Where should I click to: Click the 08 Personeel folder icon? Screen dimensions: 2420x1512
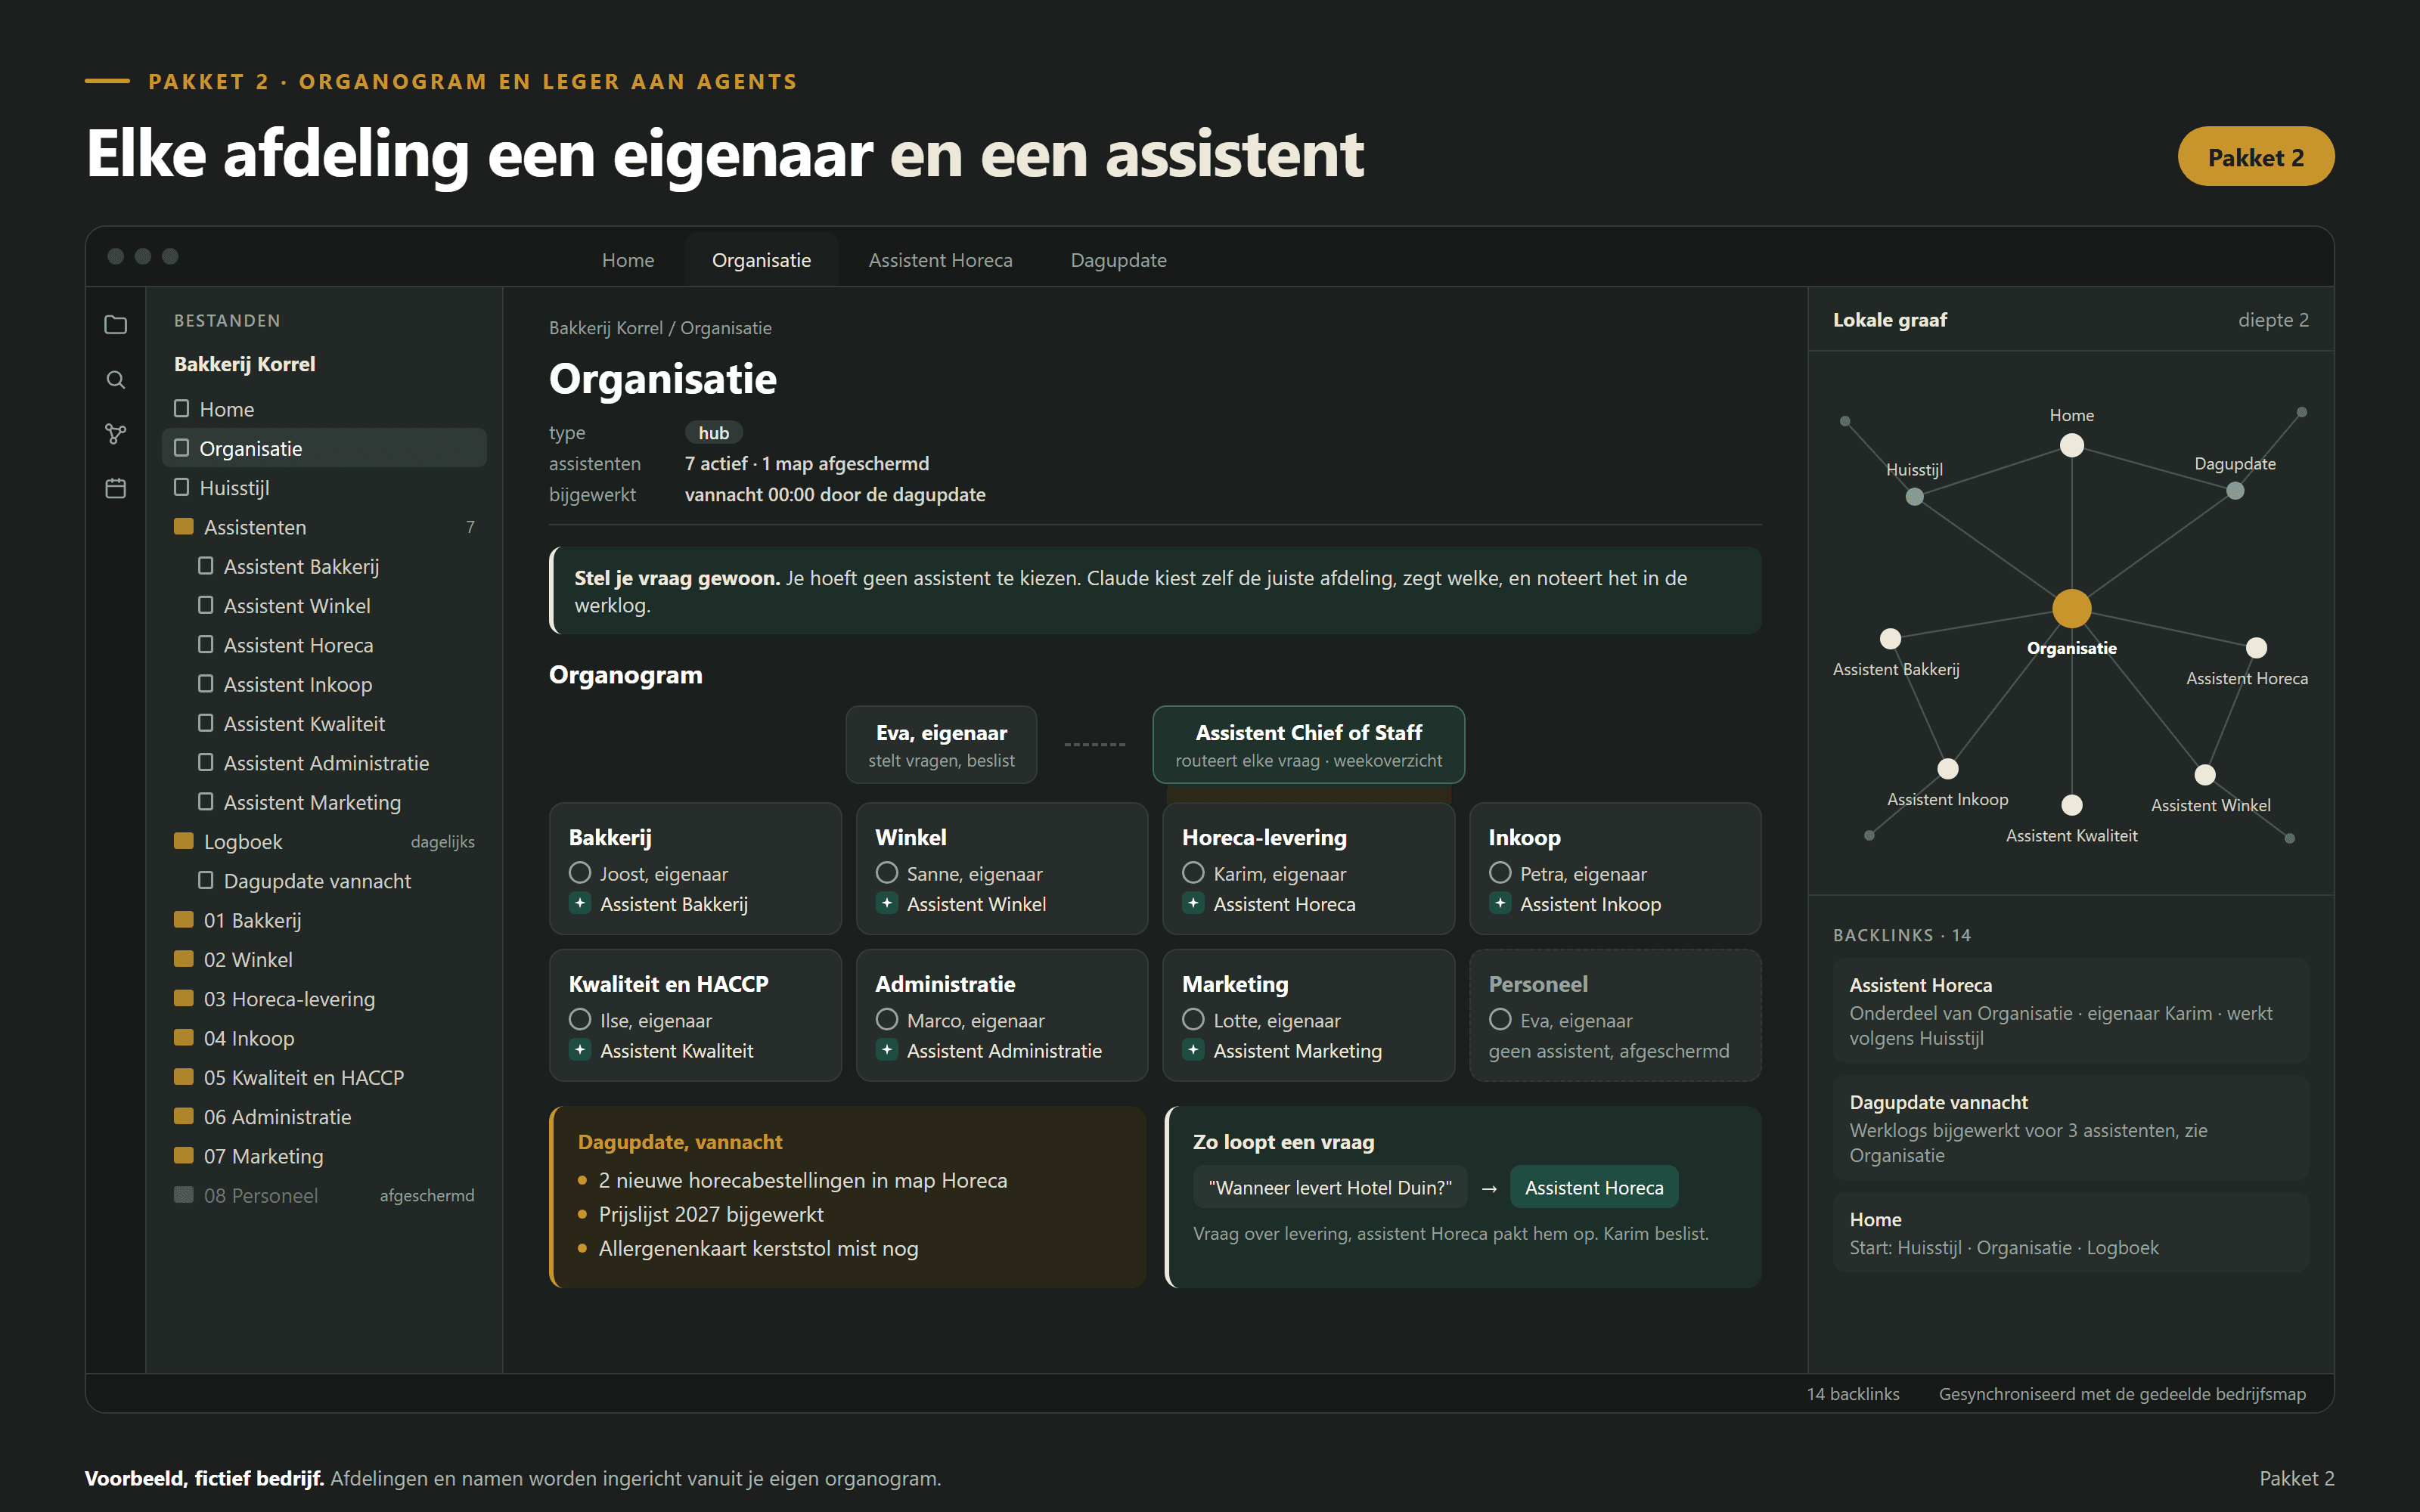point(184,1195)
